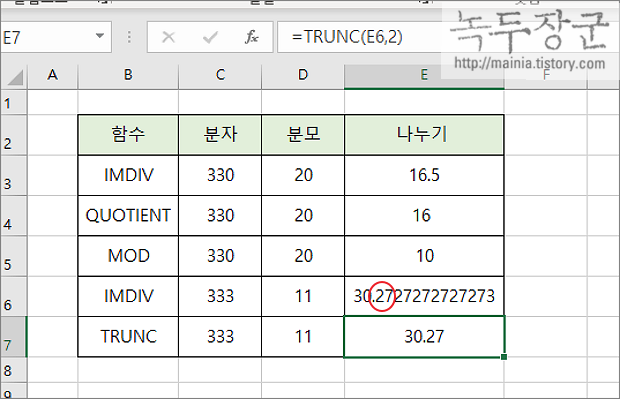Select column C header
The width and height of the screenshot is (620, 399).
pos(220,75)
